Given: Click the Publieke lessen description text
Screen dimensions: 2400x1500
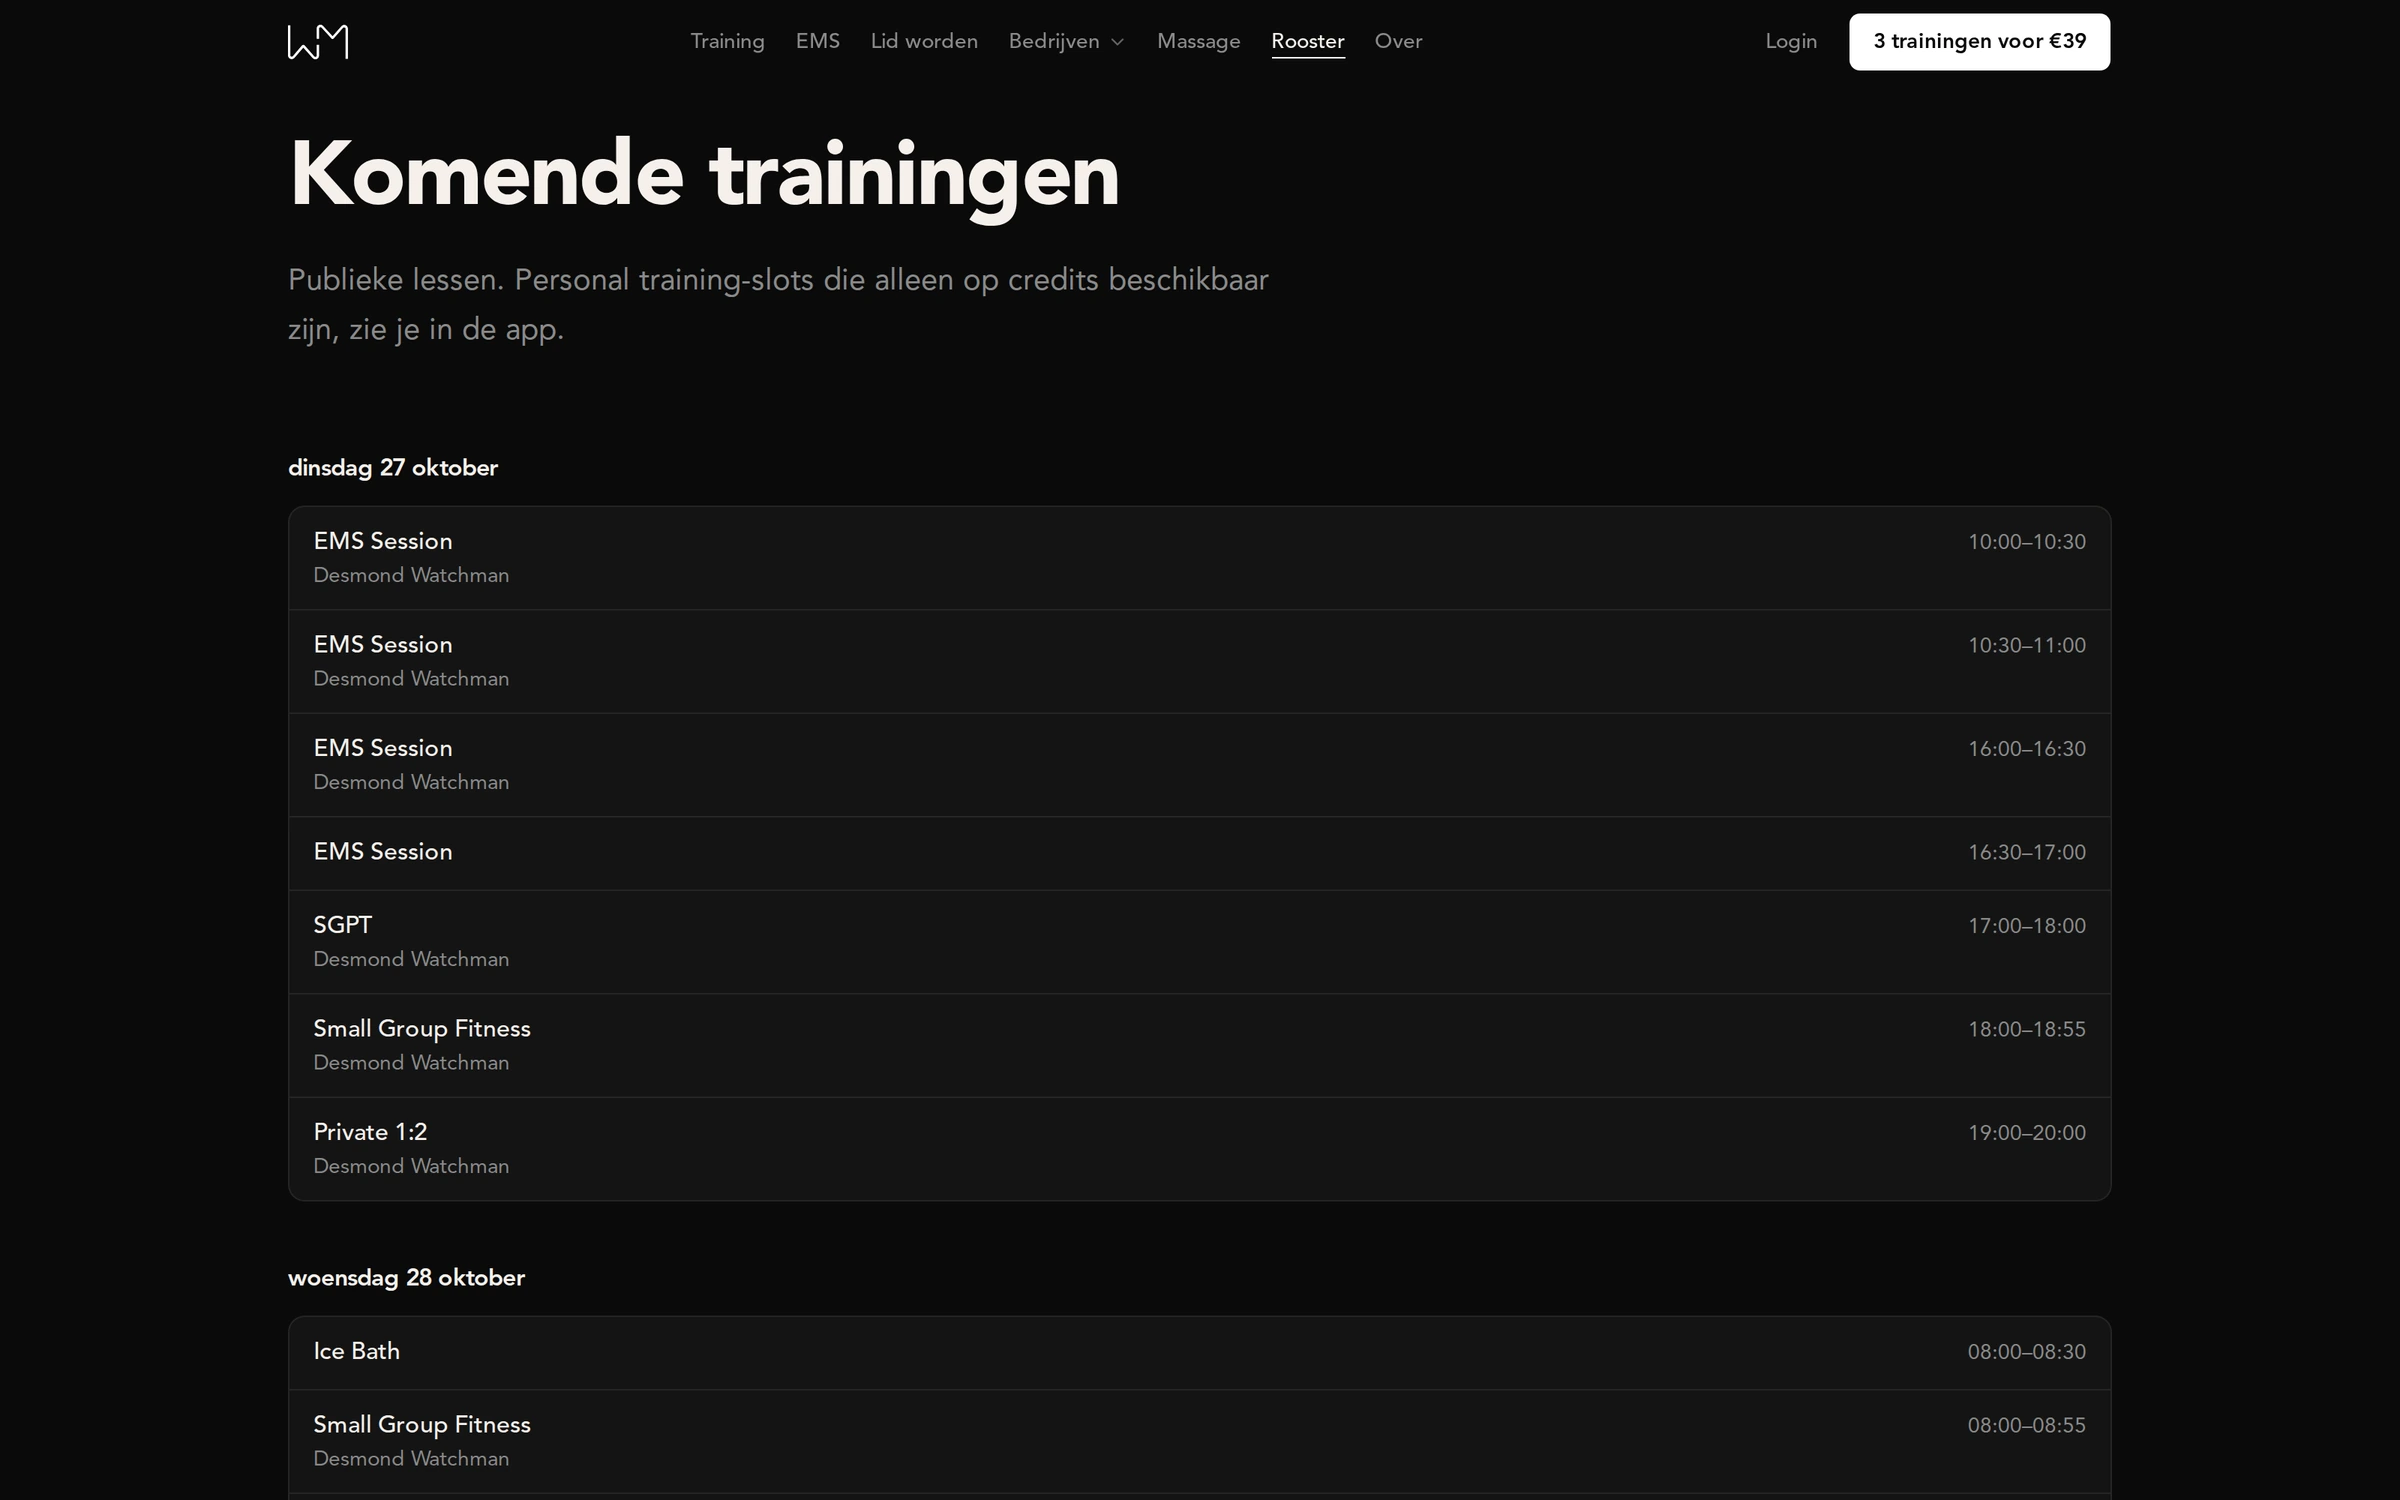Looking at the screenshot, I should [x=778, y=304].
